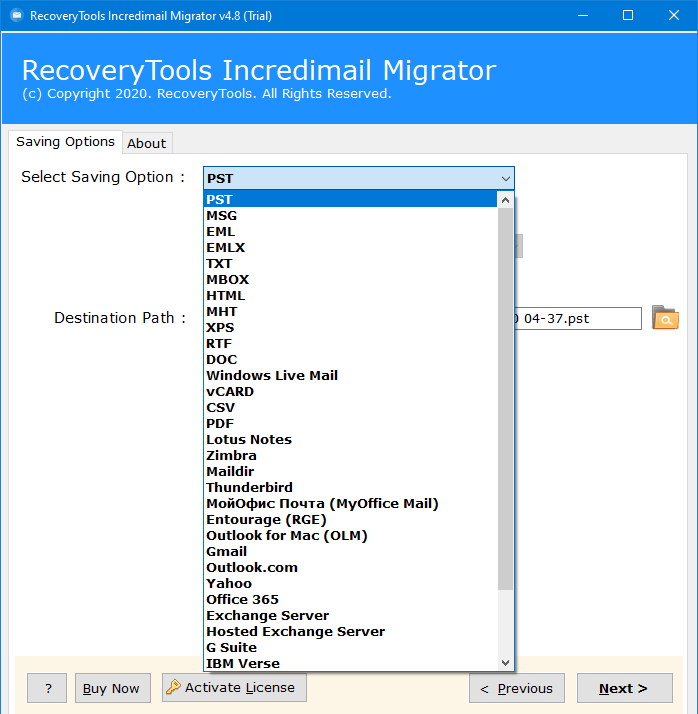This screenshot has height=714, width=698.
Task: Pick IBM Verse option
Action: click(x=350, y=663)
